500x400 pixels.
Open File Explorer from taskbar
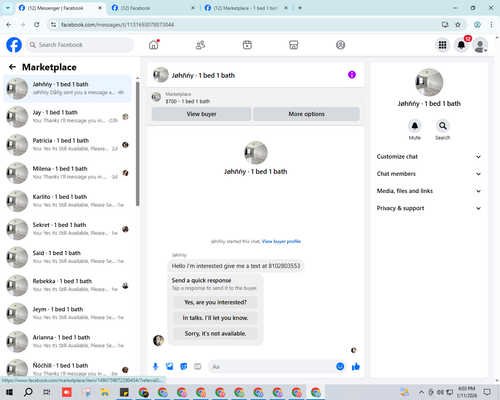click(105, 392)
